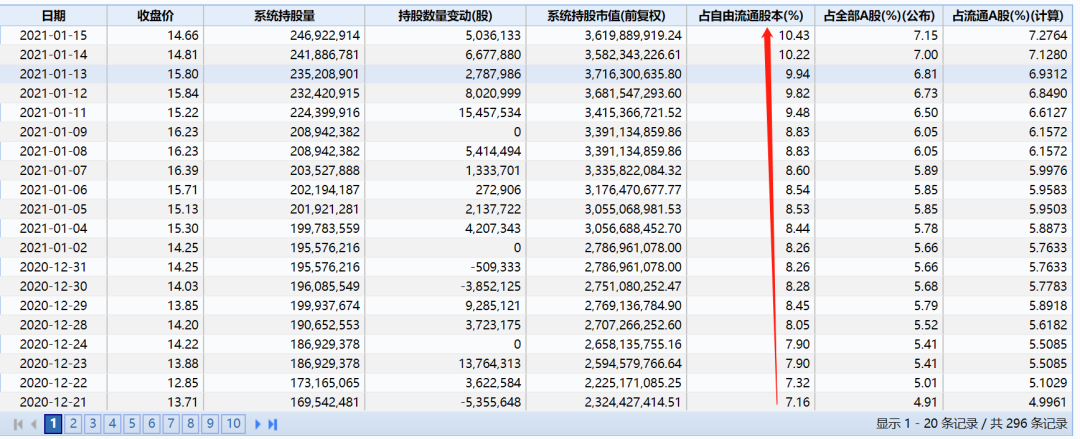Select the 2020-12-22 date cell
The width and height of the screenshot is (1080, 439).
(54, 382)
